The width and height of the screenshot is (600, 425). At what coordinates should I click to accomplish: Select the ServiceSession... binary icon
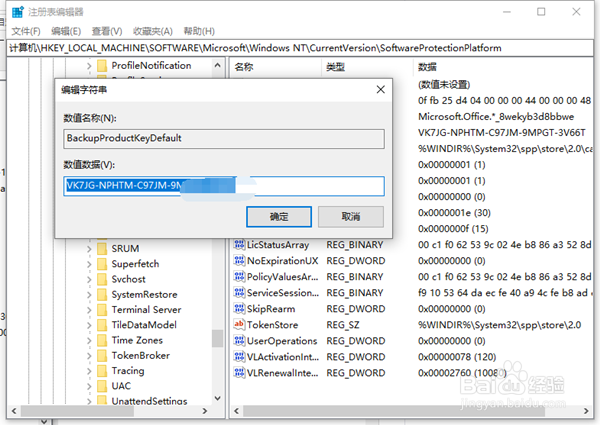pyautogui.click(x=239, y=293)
